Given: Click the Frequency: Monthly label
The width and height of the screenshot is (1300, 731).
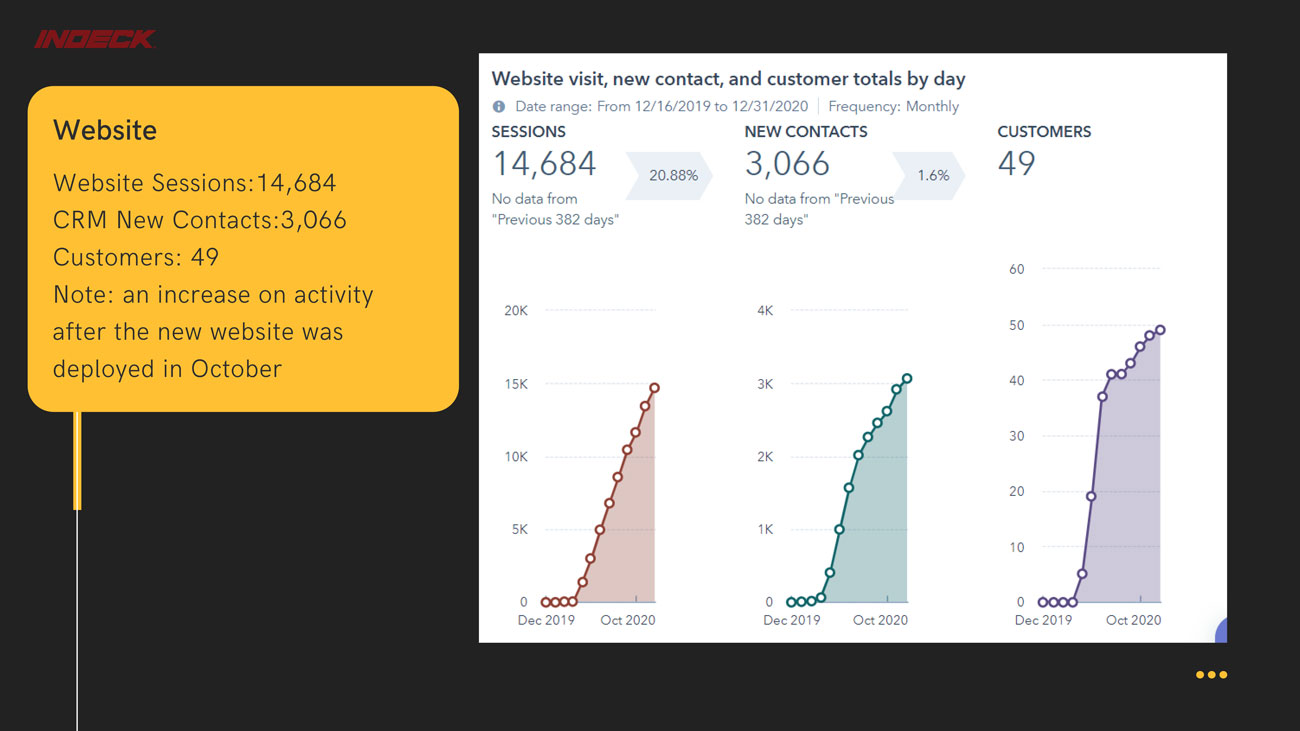Looking at the screenshot, I should point(893,106).
